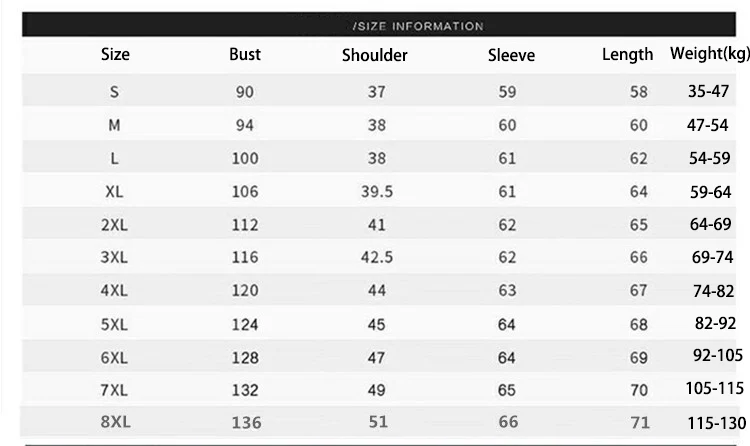The image size is (750, 446).
Task: Click the Sleeve column header
Action: coord(511,55)
